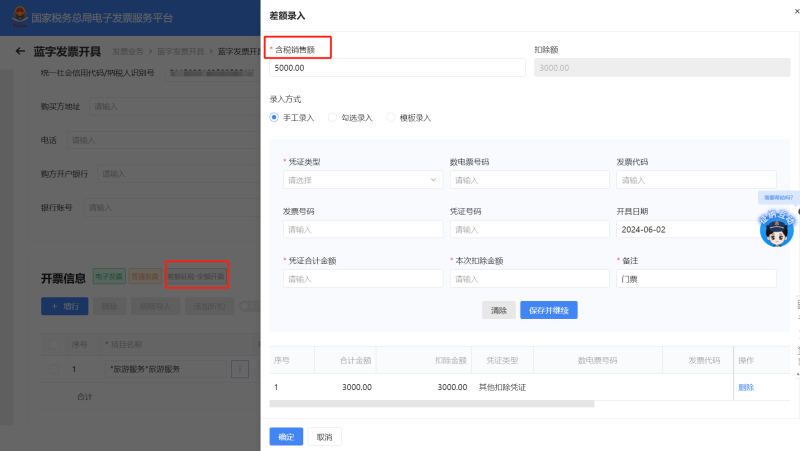
Task: Click the 清除 button
Action: click(498, 310)
